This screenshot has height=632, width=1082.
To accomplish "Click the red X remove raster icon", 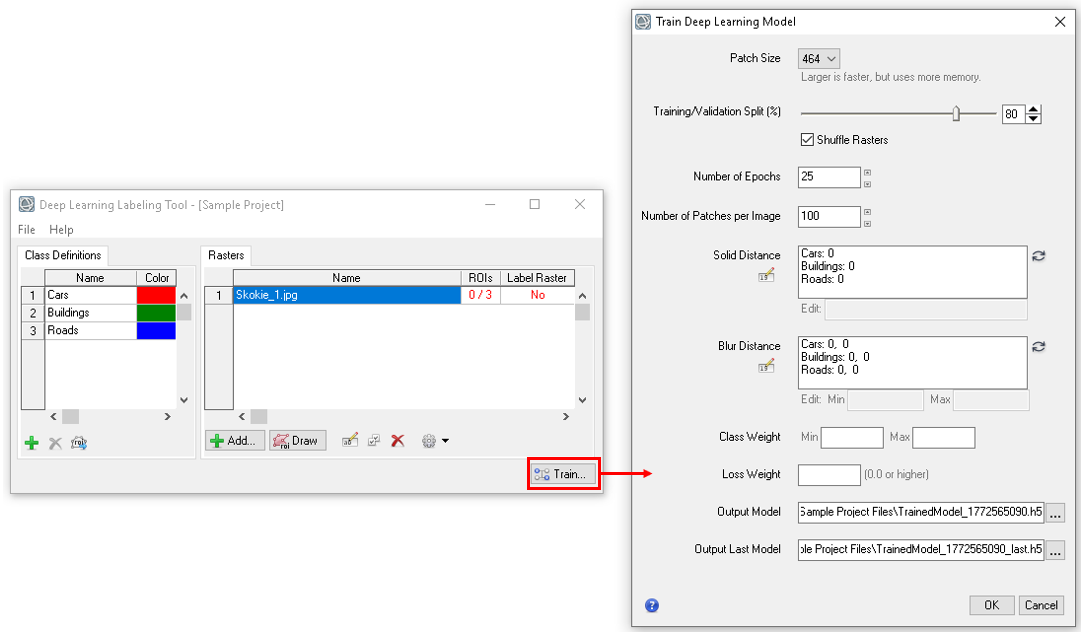I will tap(397, 440).
